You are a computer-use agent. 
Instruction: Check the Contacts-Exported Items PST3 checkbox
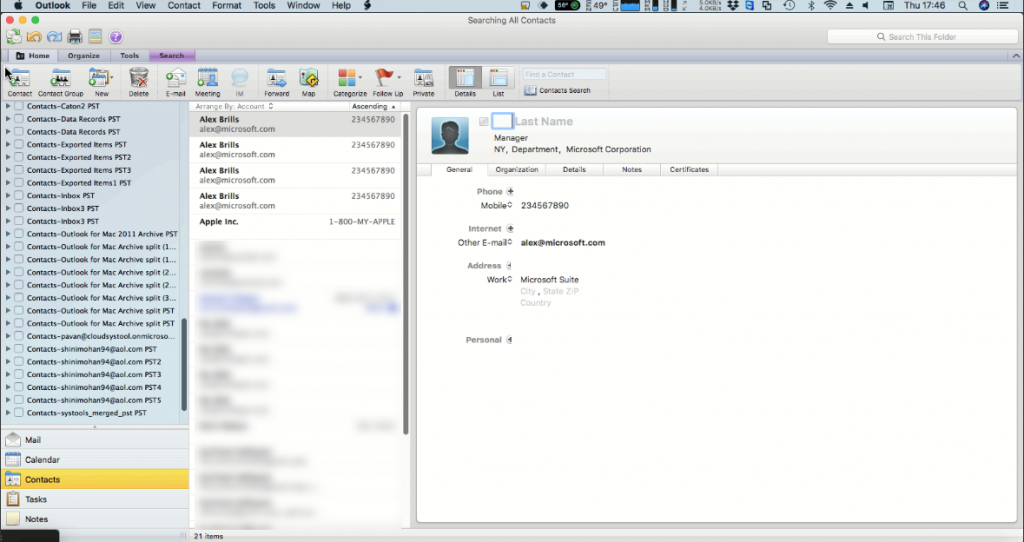(x=19, y=170)
